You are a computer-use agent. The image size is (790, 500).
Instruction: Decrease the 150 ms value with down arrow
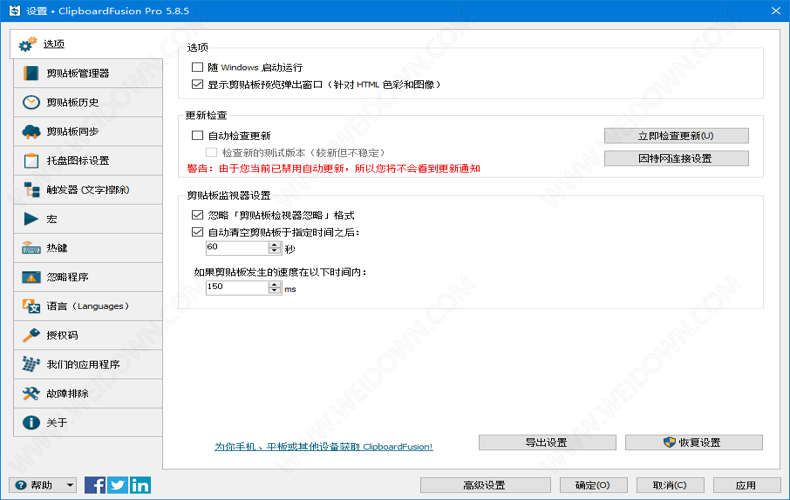tap(275, 290)
